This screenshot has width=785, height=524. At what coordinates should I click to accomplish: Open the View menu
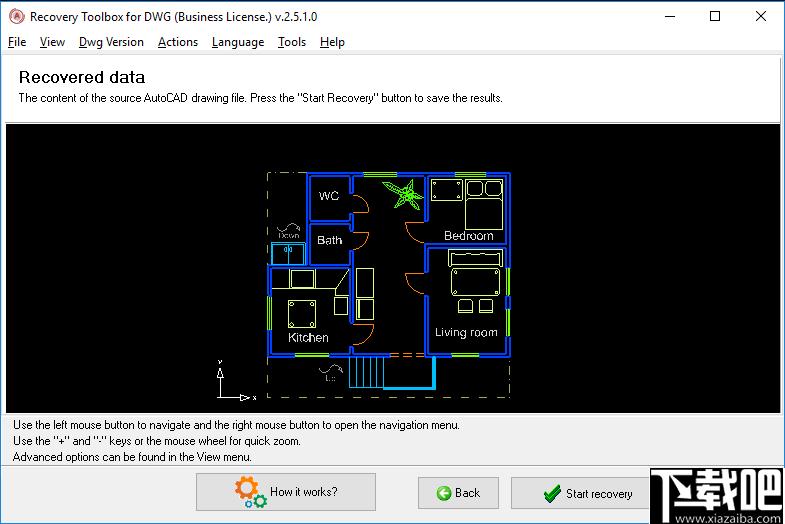point(52,42)
